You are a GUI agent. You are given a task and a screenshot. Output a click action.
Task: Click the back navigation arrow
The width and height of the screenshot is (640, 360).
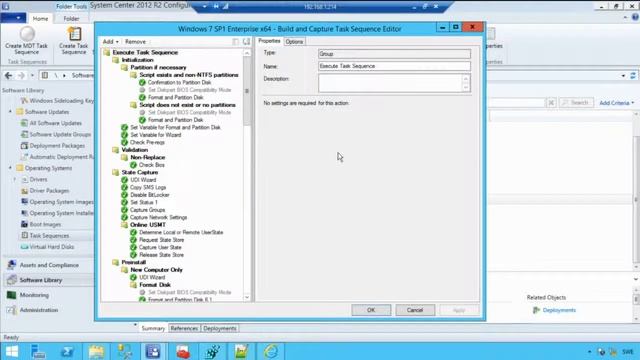9,76
